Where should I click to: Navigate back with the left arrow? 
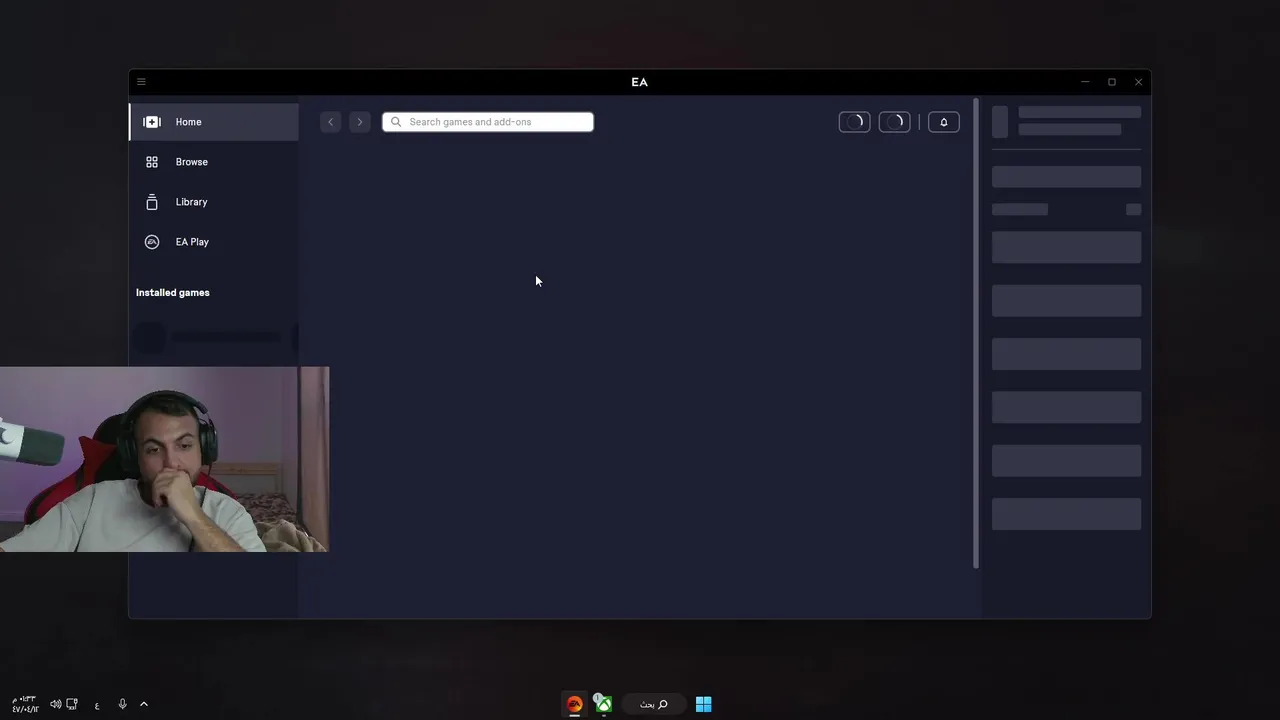coord(331,122)
